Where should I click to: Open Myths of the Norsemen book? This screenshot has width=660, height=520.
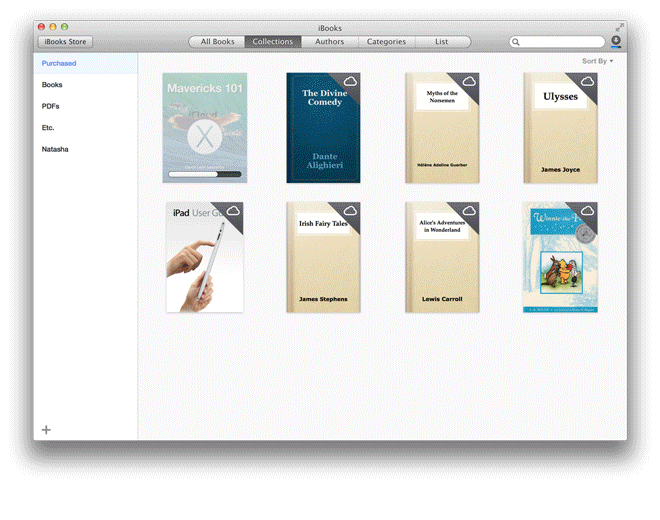(442, 128)
